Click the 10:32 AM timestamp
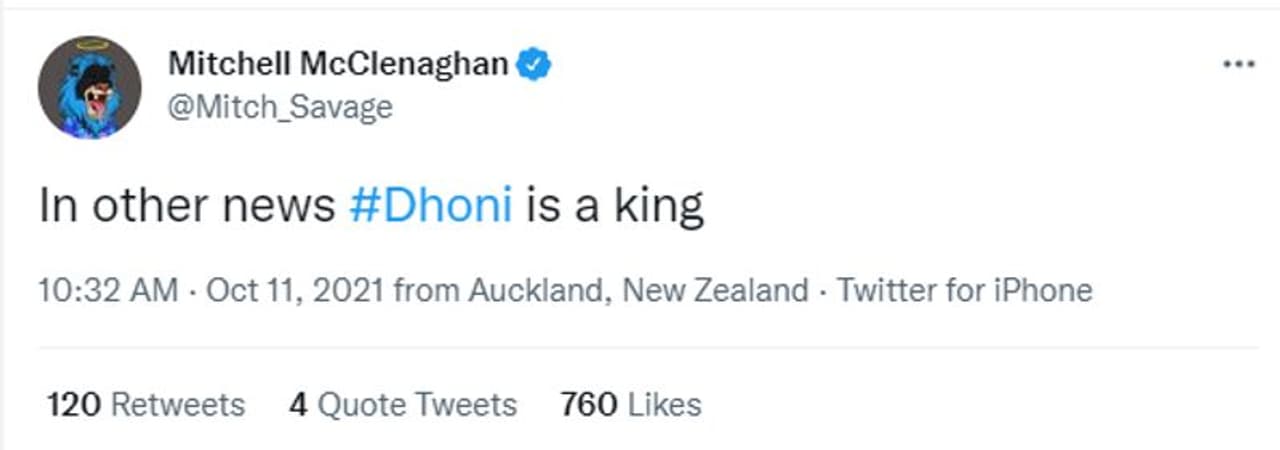Viewport: 1280px width, 450px height. tap(108, 291)
